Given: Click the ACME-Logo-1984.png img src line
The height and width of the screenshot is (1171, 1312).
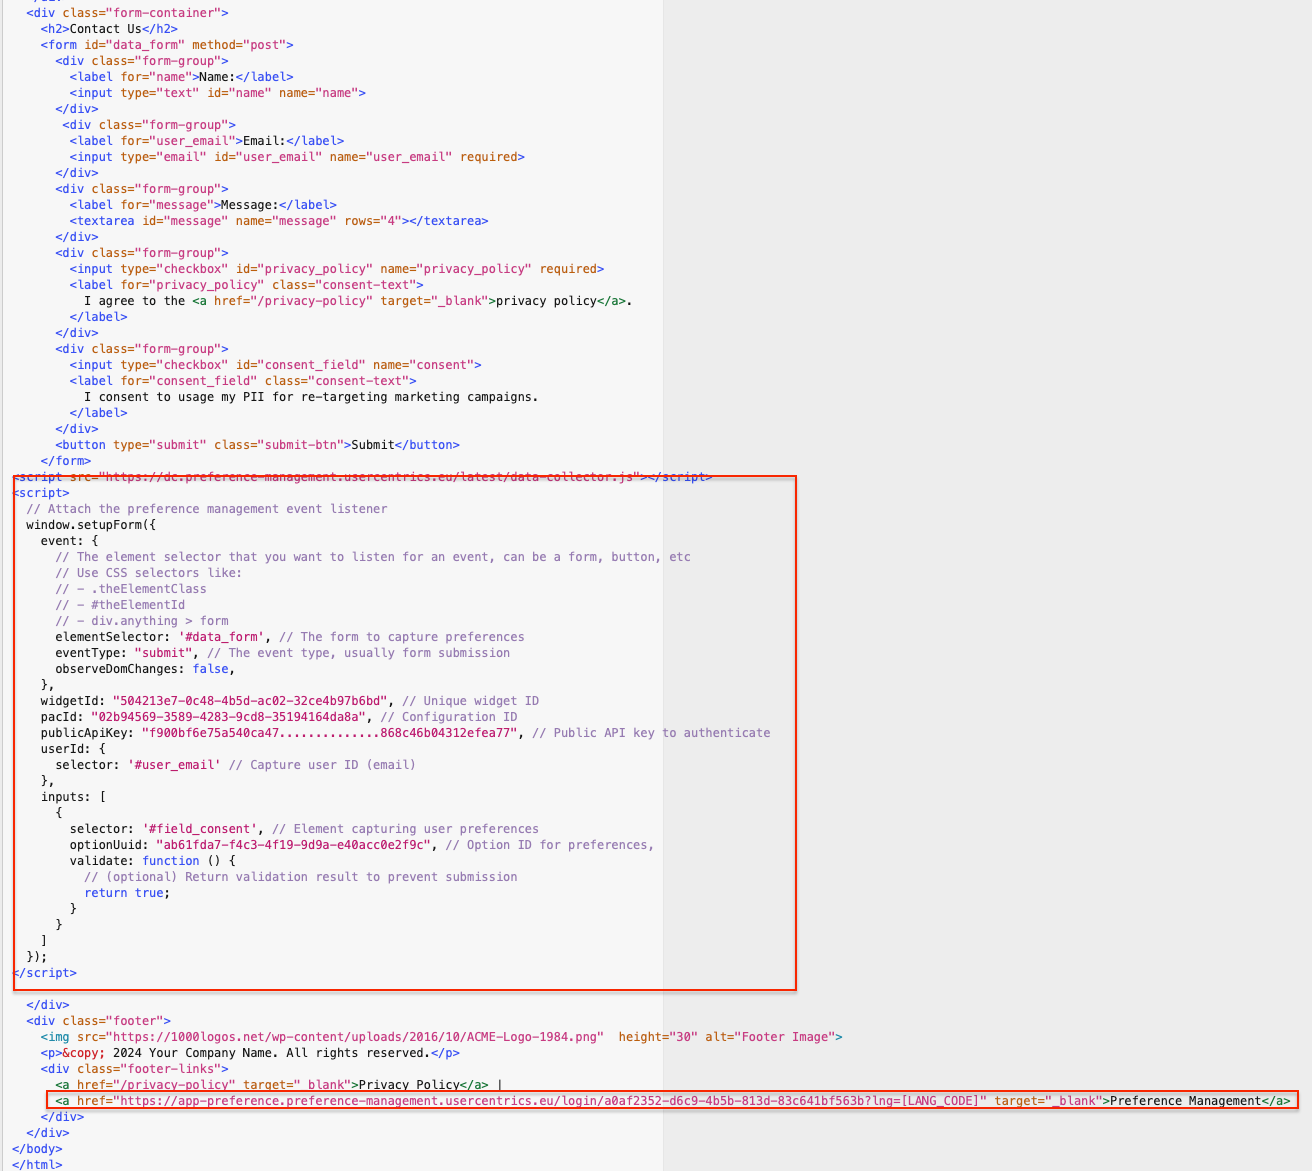Looking at the screenshot, I should click(442, 1037).
